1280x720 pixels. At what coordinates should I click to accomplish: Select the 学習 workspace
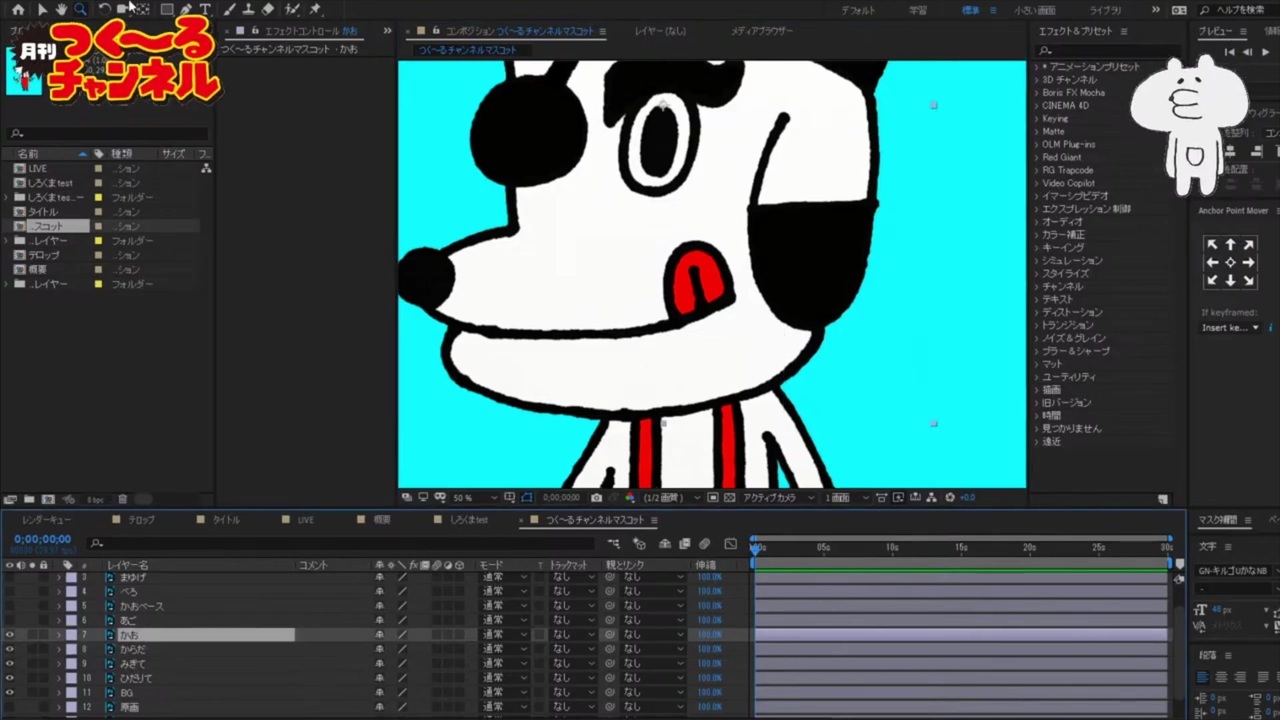tap(917, 10)
